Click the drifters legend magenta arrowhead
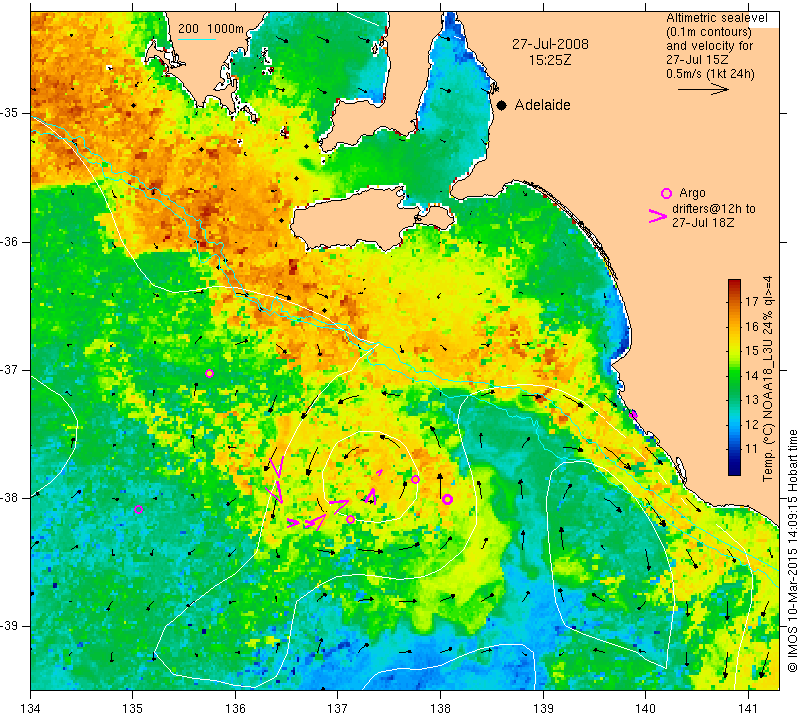The width and height of the screenshot is (800, 720). [658, 216]
